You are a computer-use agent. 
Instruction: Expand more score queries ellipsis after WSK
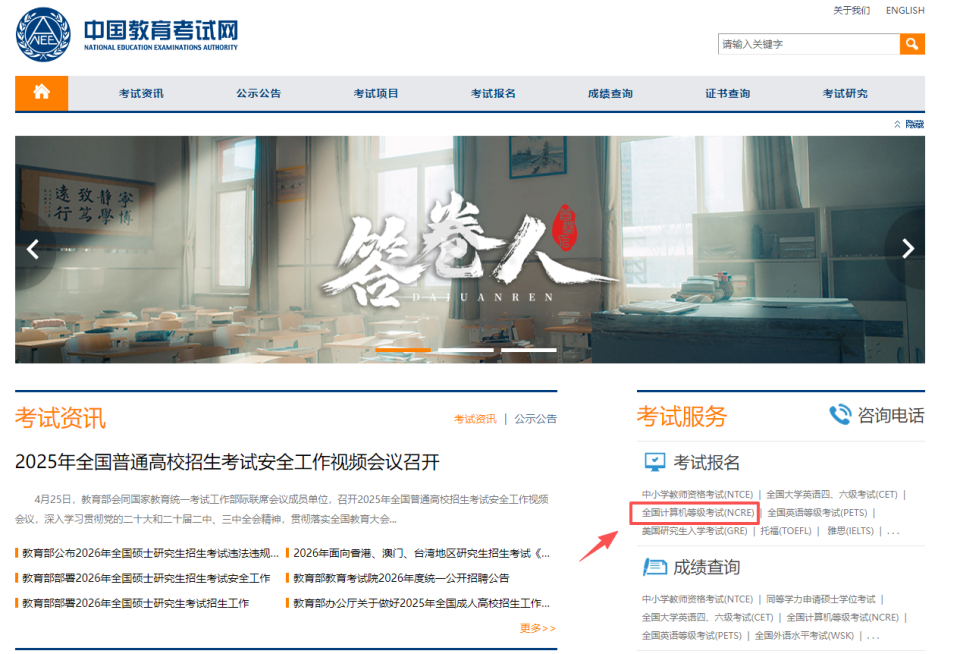point(873,637)
